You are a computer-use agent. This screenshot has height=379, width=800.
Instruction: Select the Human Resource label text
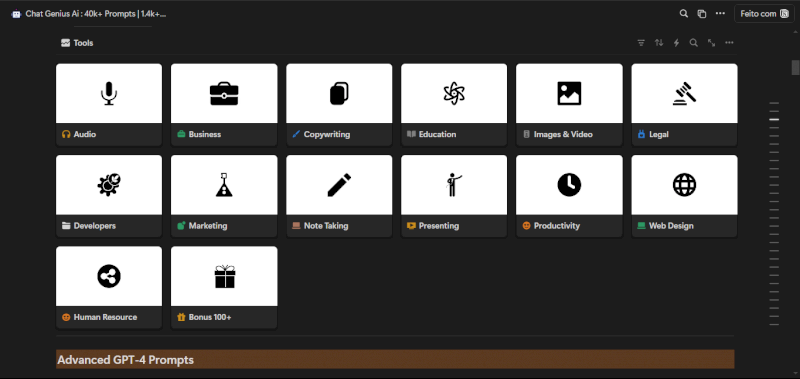(x=105, y=317)
